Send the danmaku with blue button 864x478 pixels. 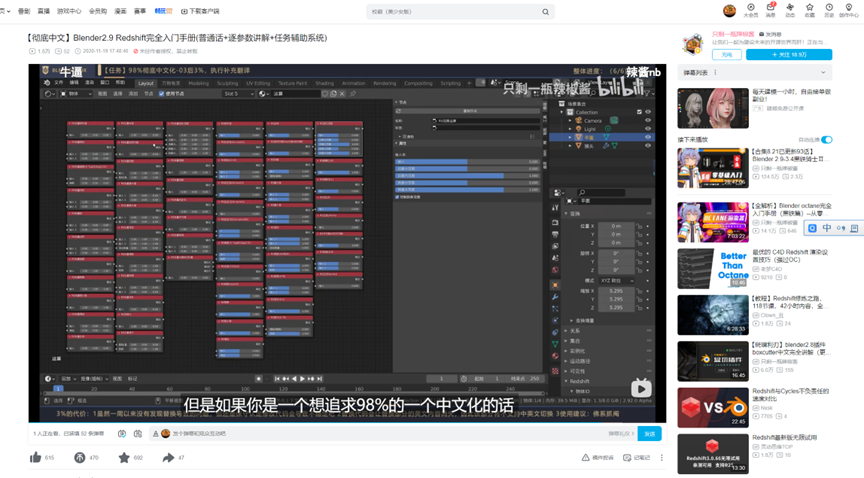(x=649, y=434)
